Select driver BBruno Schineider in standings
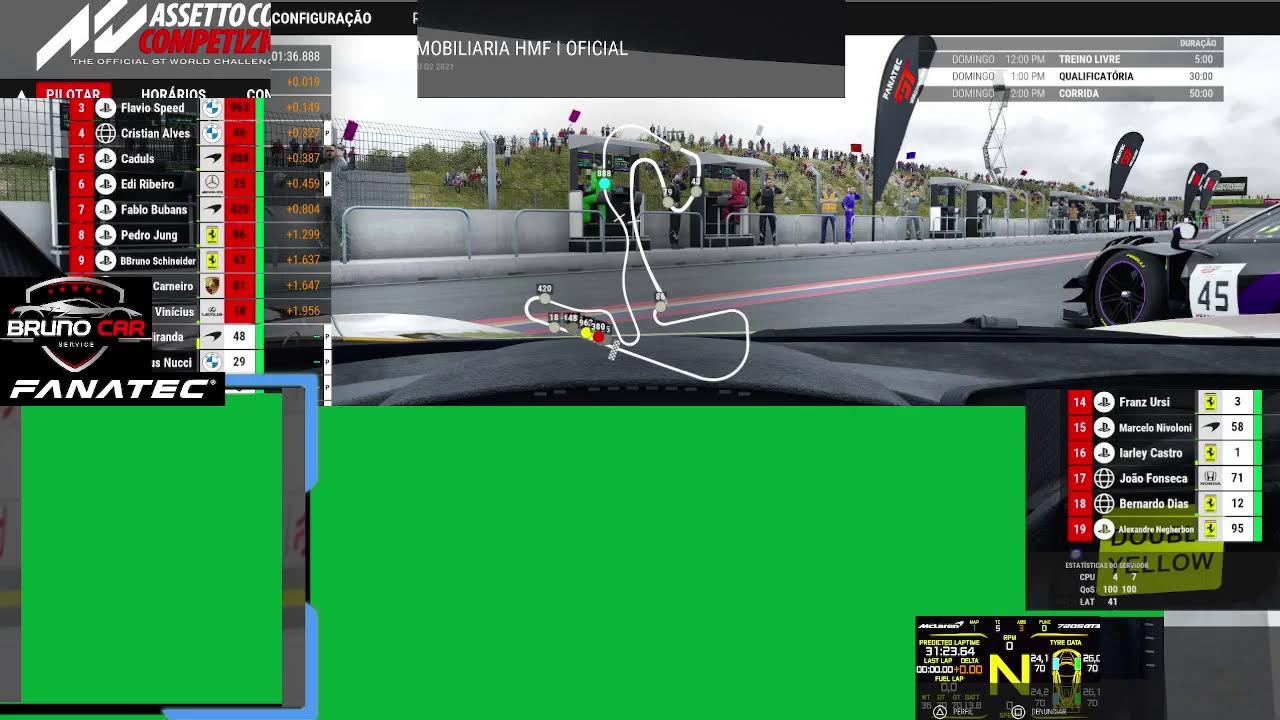This screenshot has width=1280, height=720. (158, 261)
